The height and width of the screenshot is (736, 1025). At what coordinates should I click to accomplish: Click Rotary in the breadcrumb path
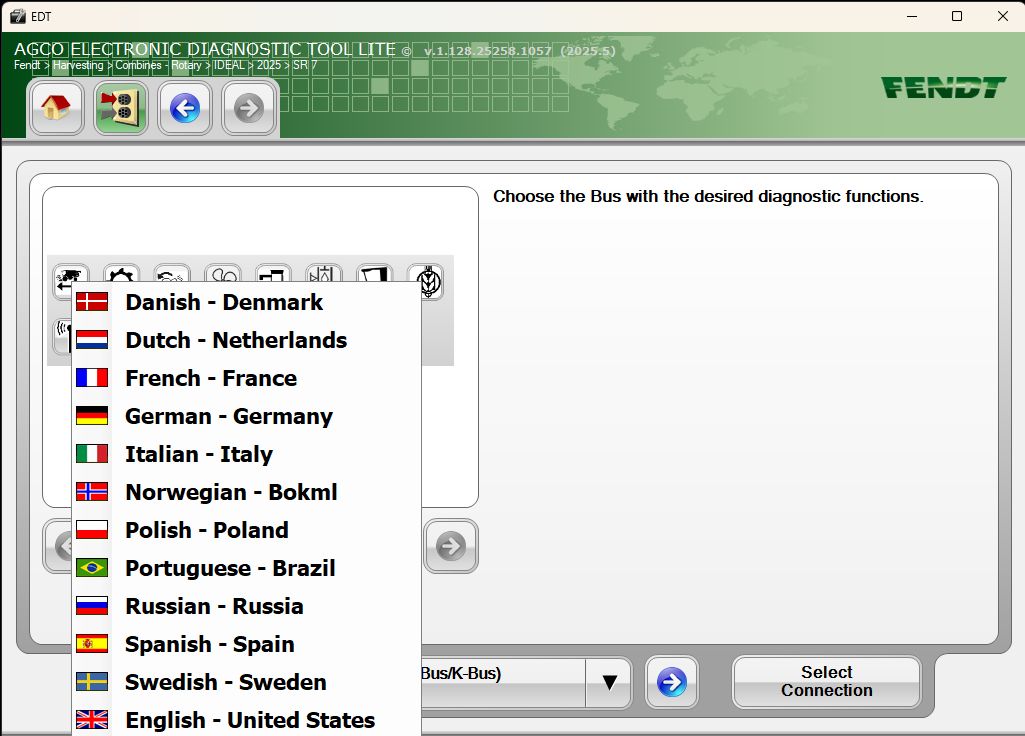pos(186,65)
